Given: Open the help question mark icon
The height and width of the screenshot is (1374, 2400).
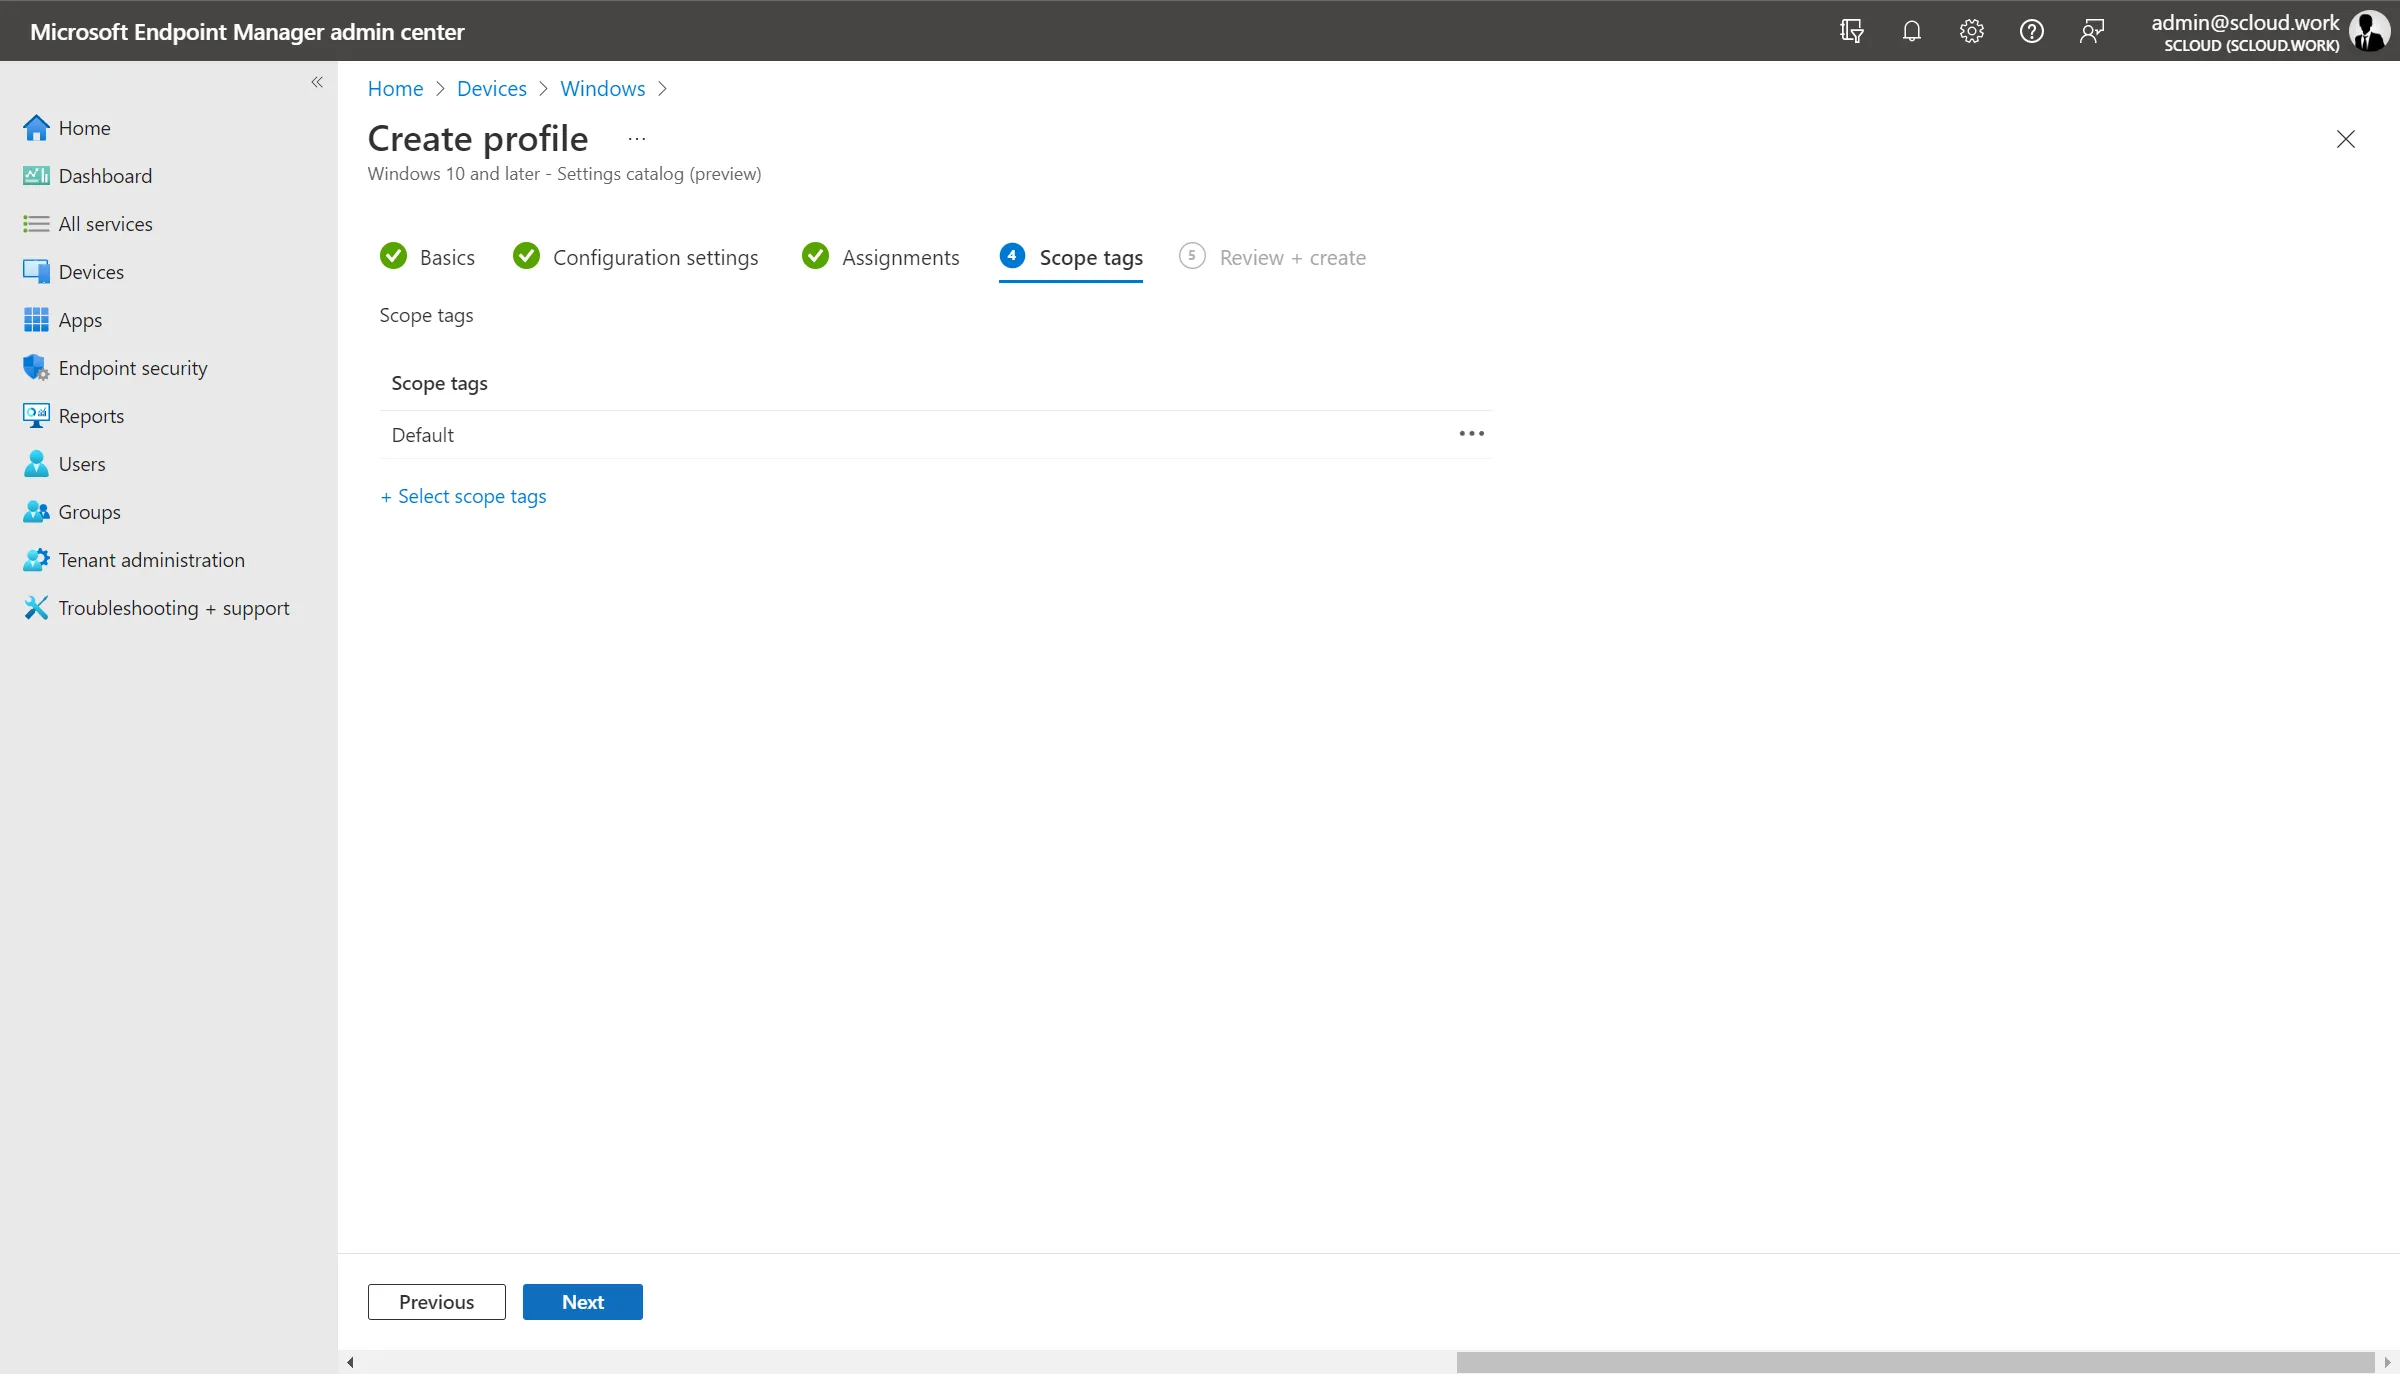Looking at the screenshot, I should coord(2031,31).
